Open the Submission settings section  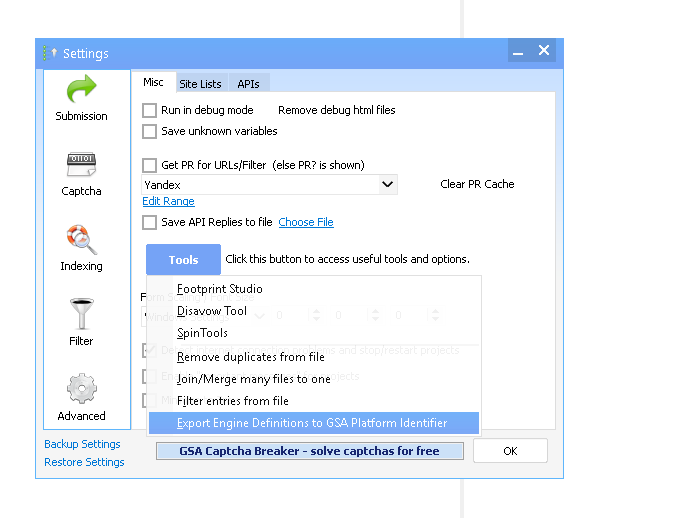pos(81,98)
